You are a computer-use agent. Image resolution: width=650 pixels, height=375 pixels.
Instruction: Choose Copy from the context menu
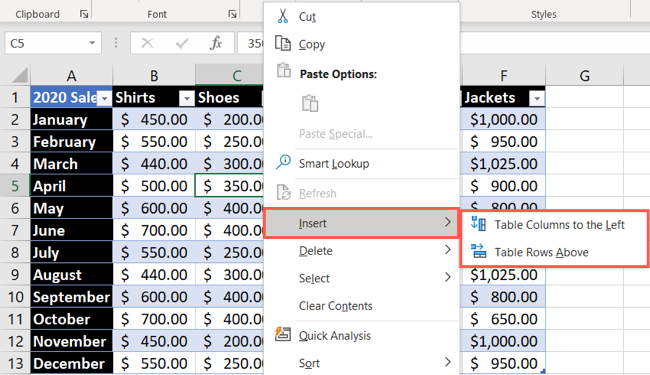pyautogui.click(x=361, y=44)
